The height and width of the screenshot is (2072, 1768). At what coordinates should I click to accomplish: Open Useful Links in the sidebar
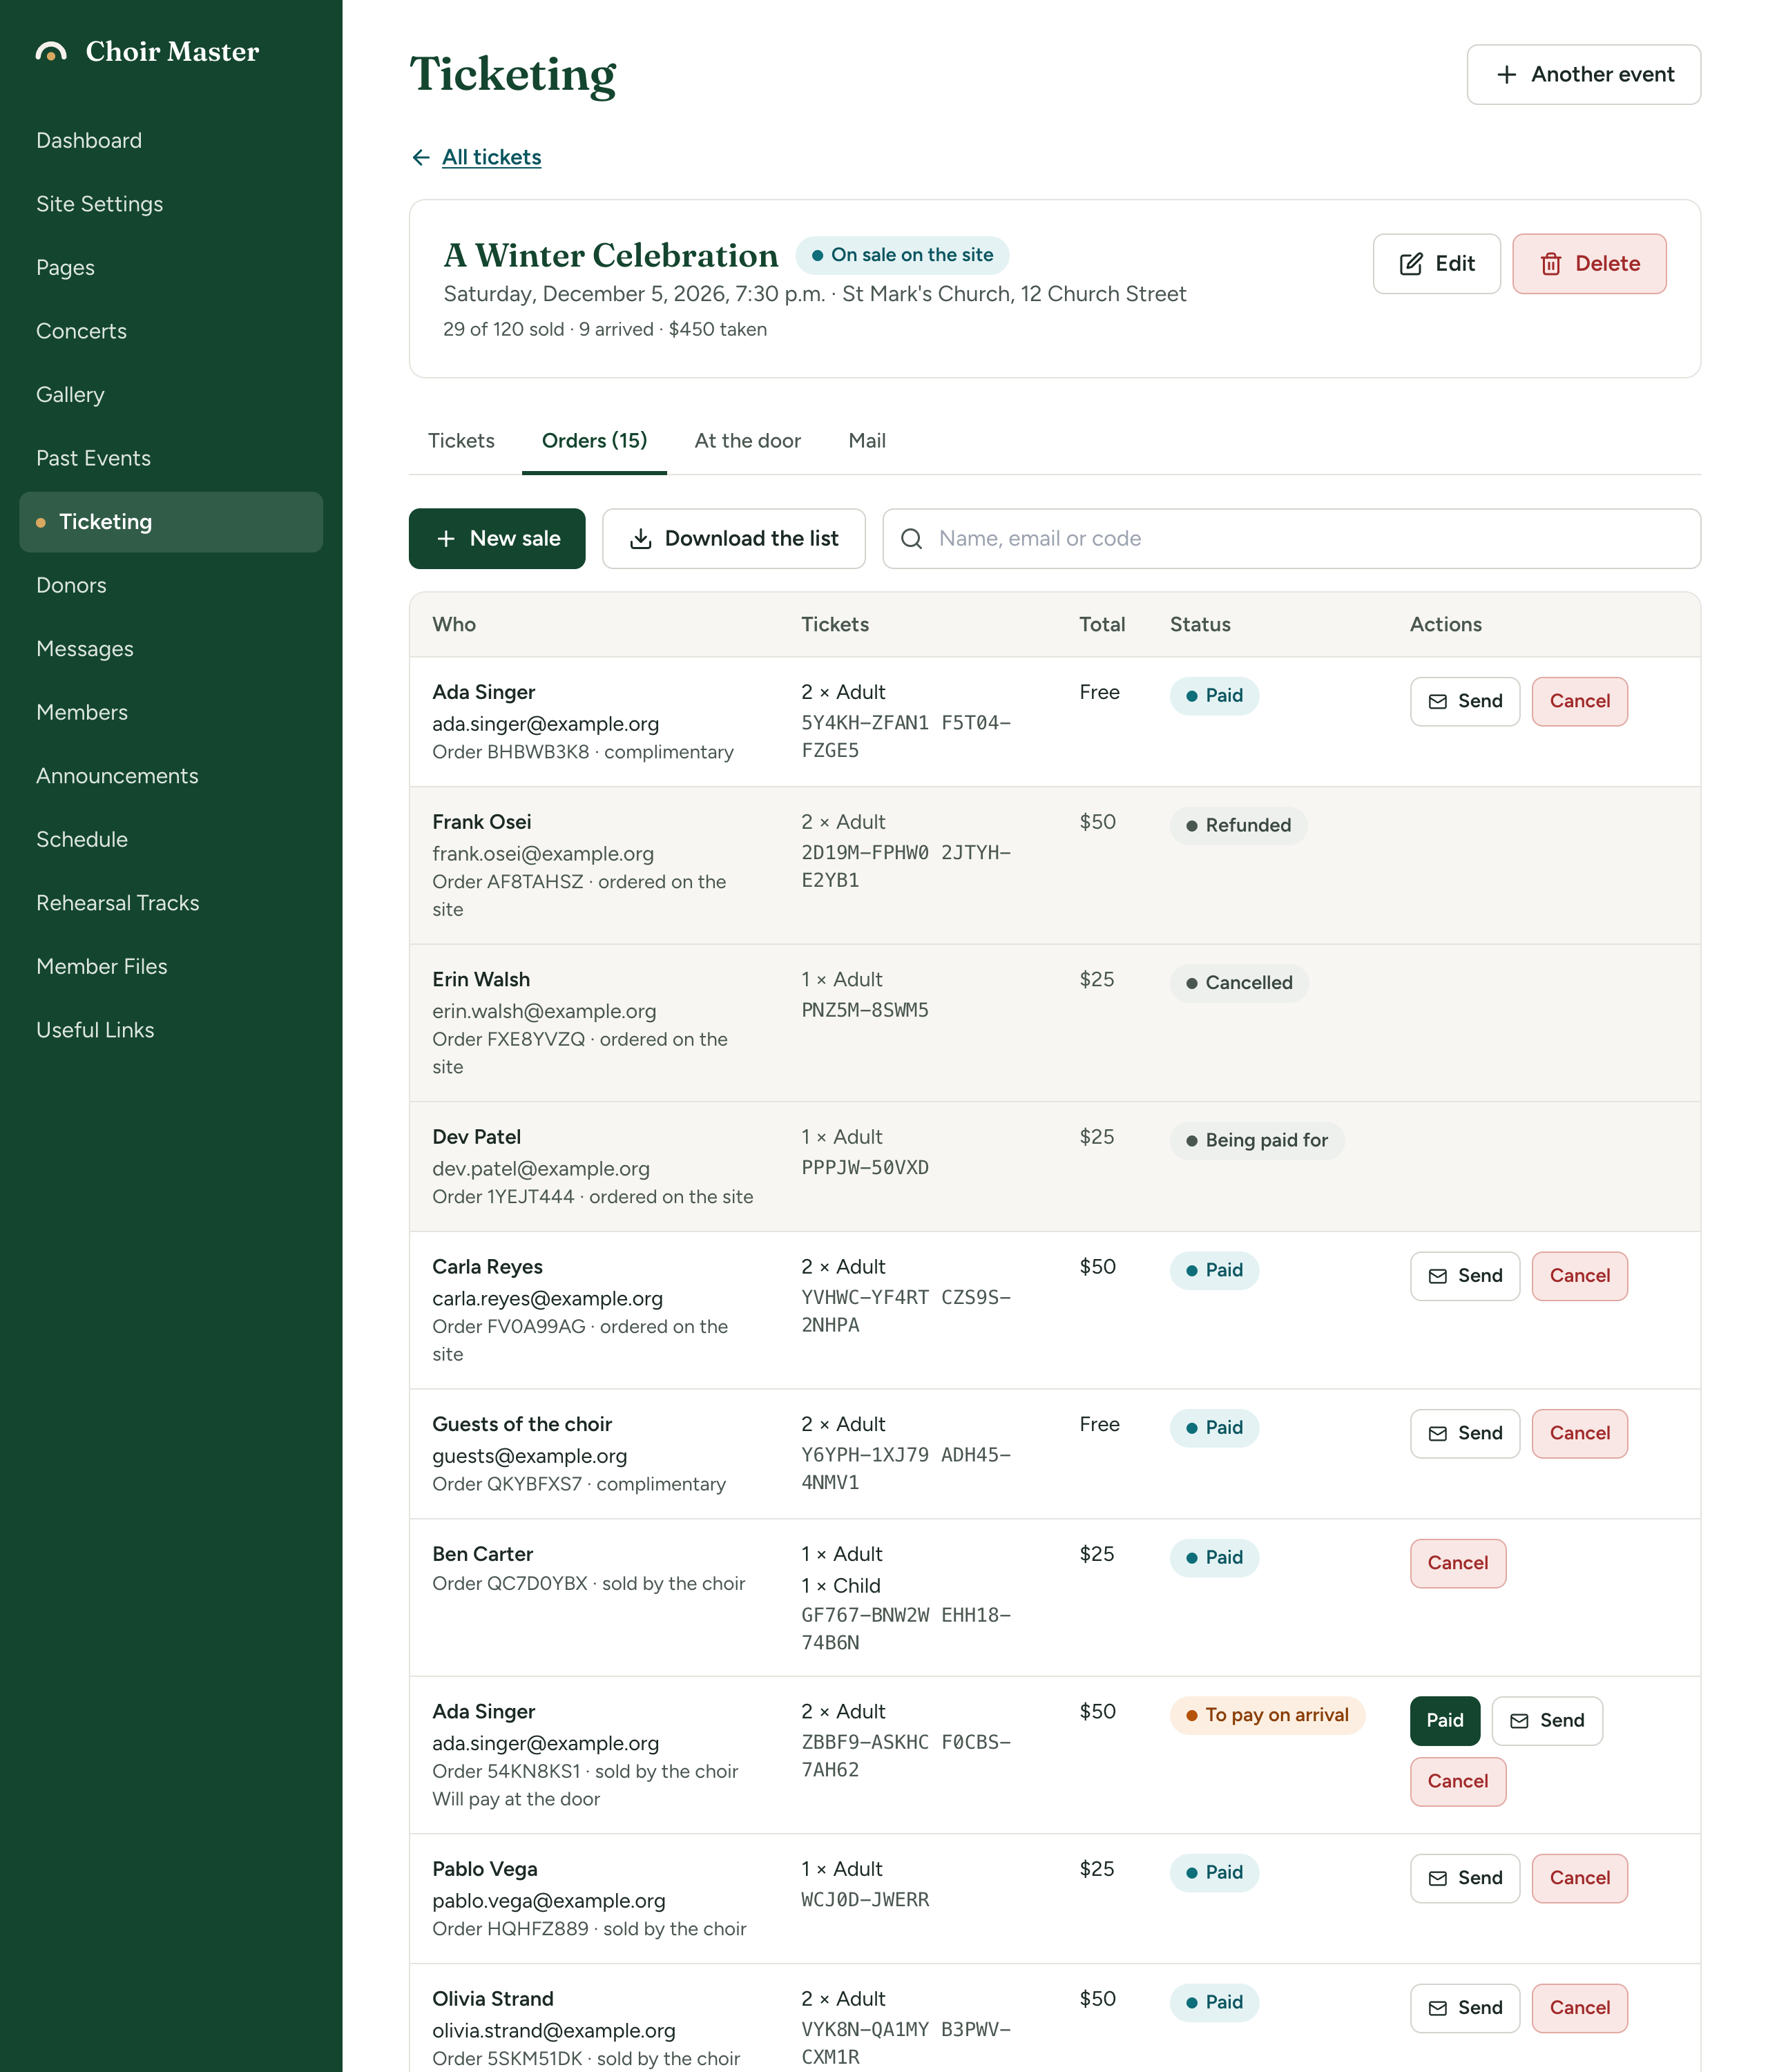click(x=171, y=1030)
